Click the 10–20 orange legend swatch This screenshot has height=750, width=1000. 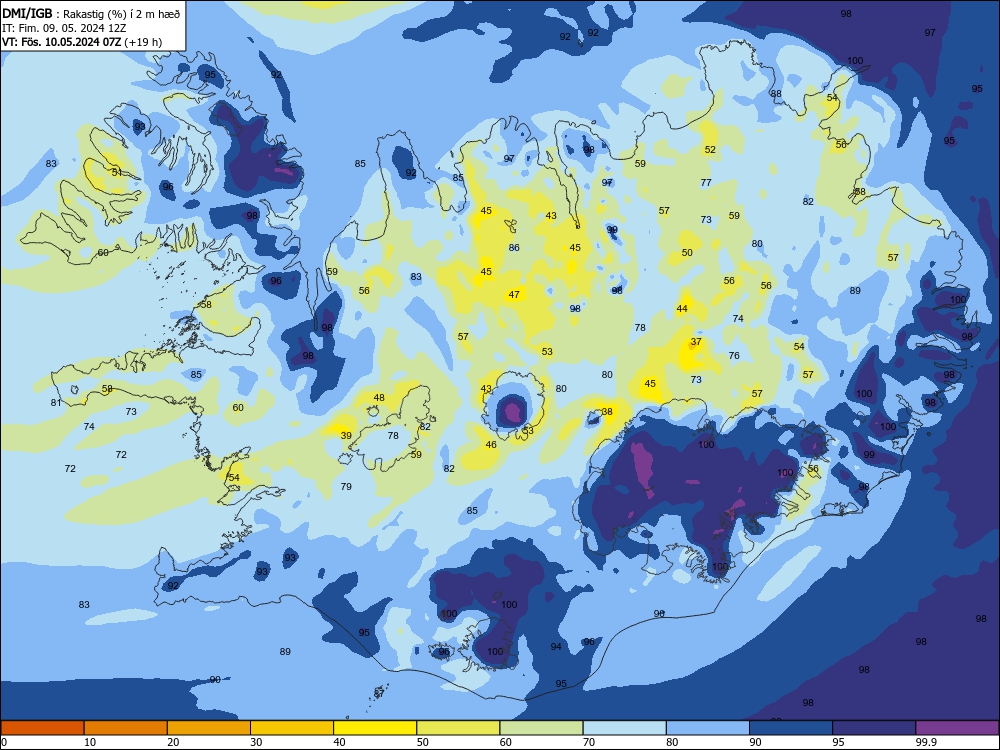coord(126,728)
